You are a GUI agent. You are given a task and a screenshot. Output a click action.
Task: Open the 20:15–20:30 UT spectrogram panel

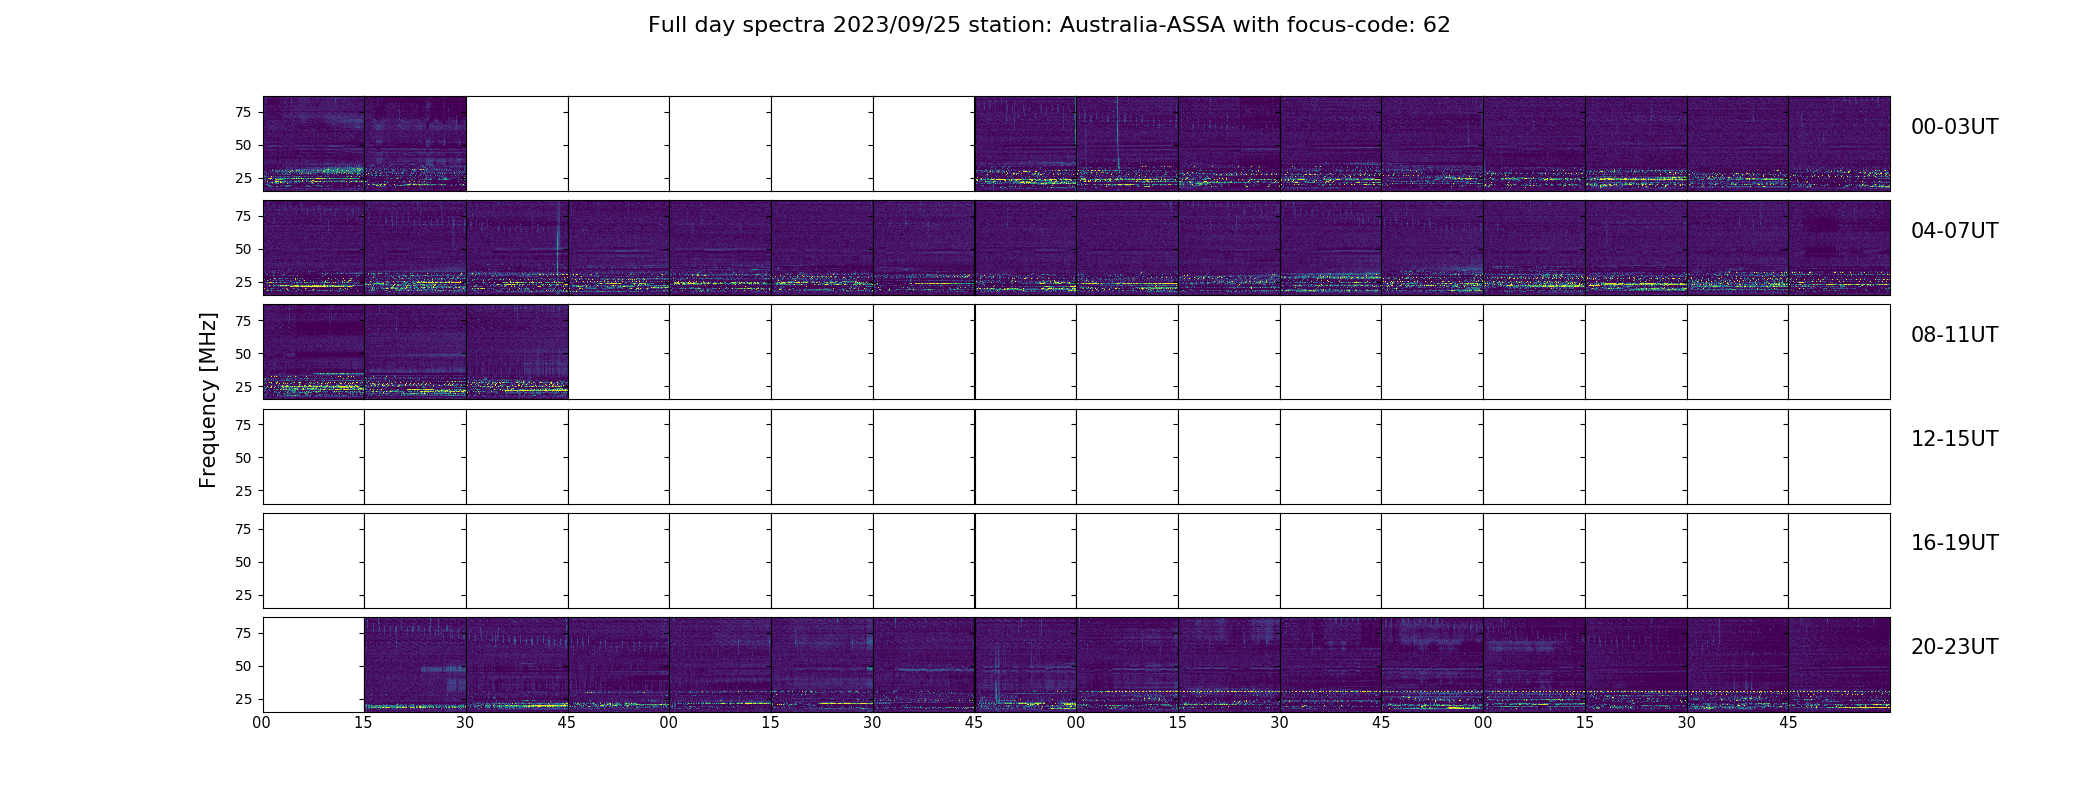pyautogui.click(x=416, y=665)
